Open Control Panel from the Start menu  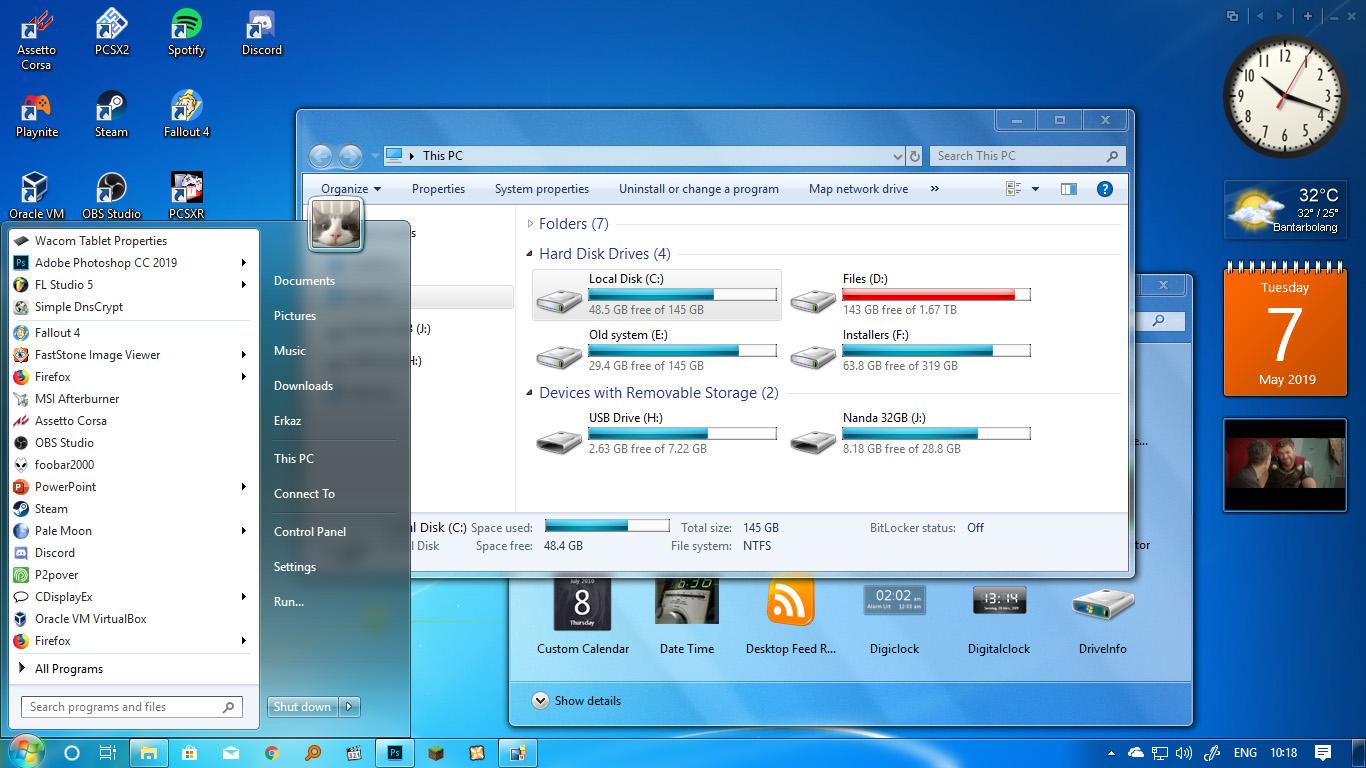[310, 532]
